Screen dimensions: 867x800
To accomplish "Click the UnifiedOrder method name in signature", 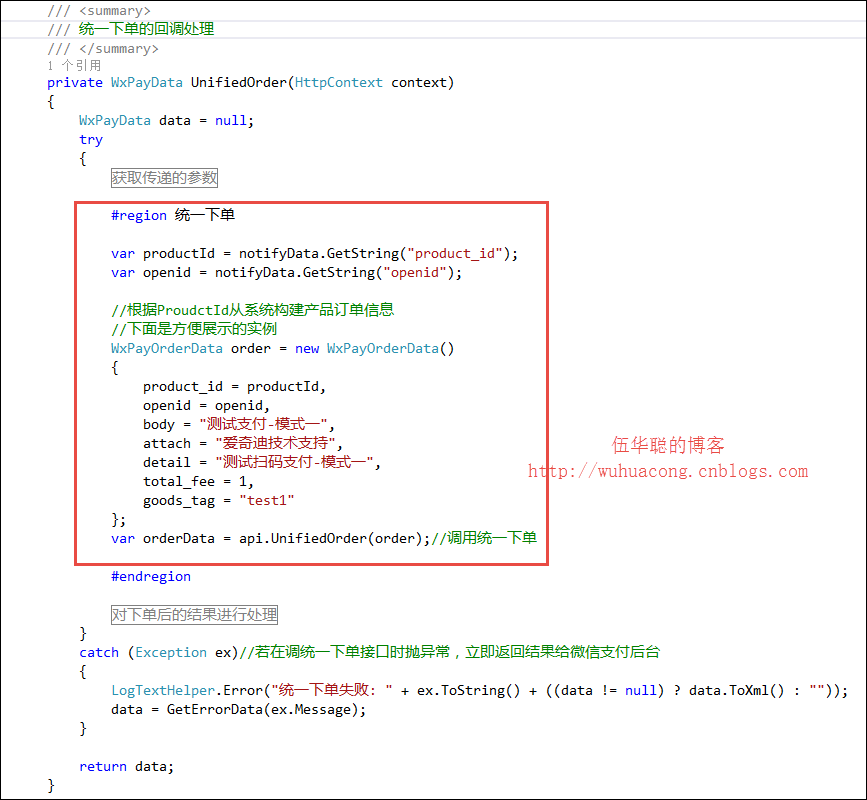I will point(239,83).
